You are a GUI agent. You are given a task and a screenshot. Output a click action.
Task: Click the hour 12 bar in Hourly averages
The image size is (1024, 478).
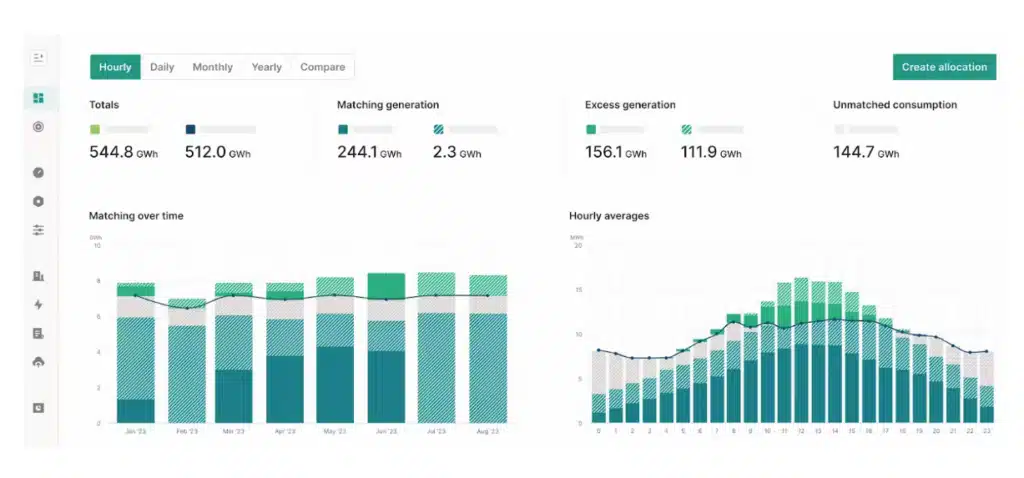(802, 350)
